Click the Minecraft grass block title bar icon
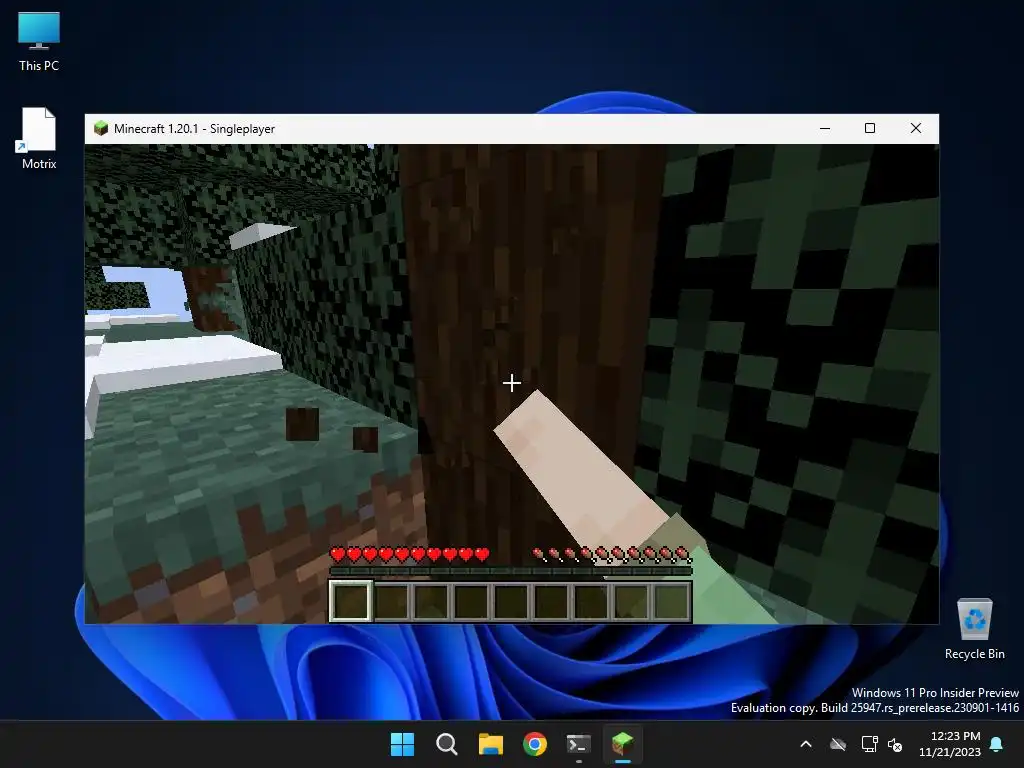The width and height of the screenshot is (1024, 768). pyautogui.click(x=101, y=128)
